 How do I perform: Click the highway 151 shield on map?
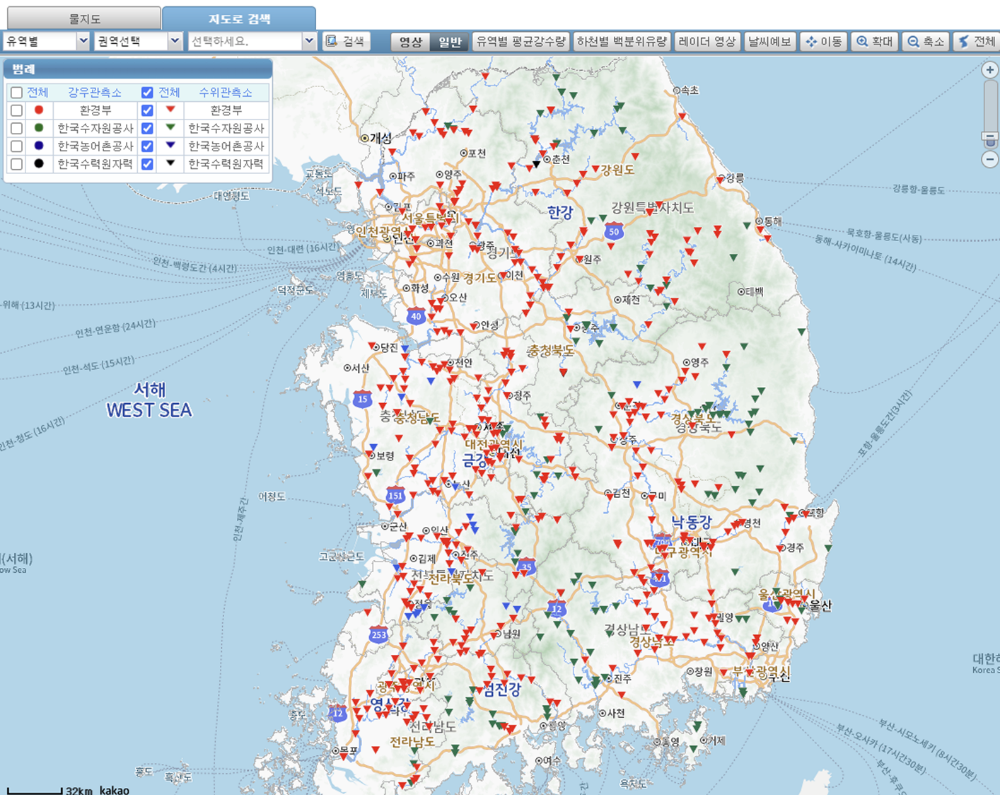click(395, 496)
